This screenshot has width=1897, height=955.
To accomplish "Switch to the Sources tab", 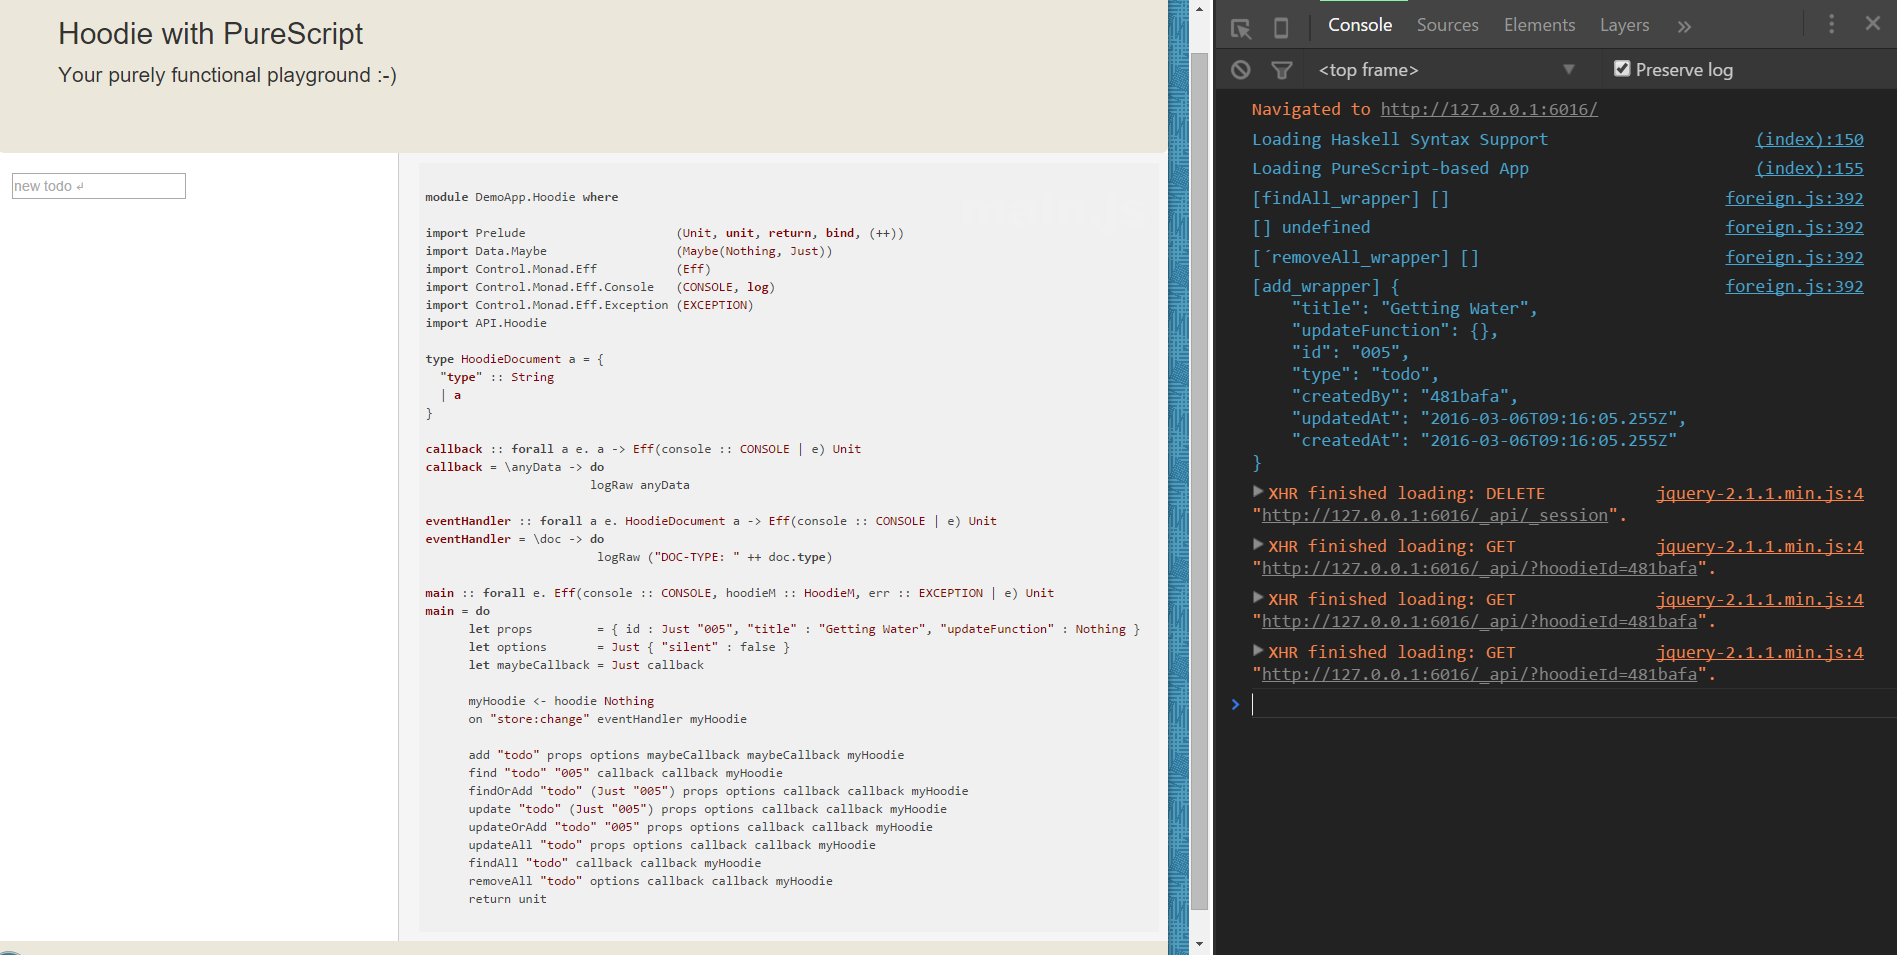I will click(x=1447, y=25).
